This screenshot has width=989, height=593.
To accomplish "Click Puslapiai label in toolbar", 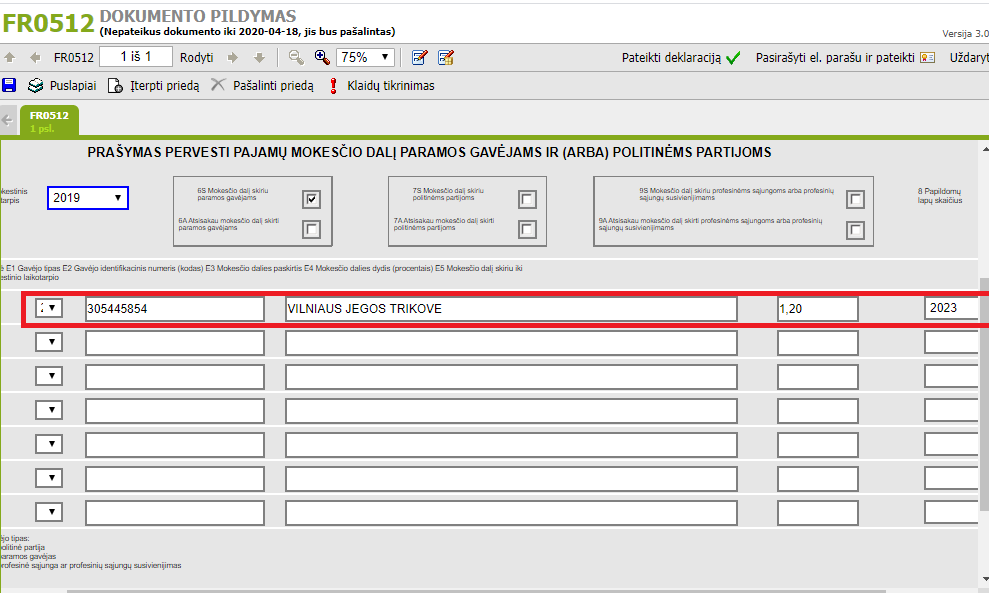I will click(x=73, y=85).
